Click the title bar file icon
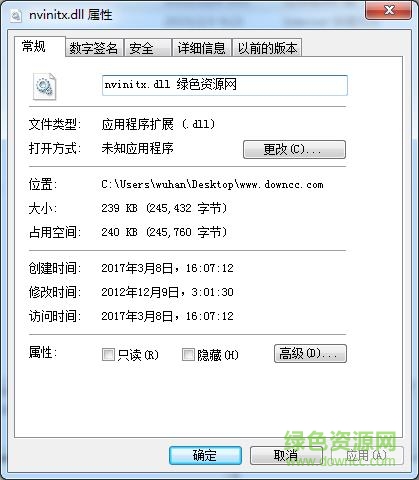 pyautogui.click(x=16, y=16)
